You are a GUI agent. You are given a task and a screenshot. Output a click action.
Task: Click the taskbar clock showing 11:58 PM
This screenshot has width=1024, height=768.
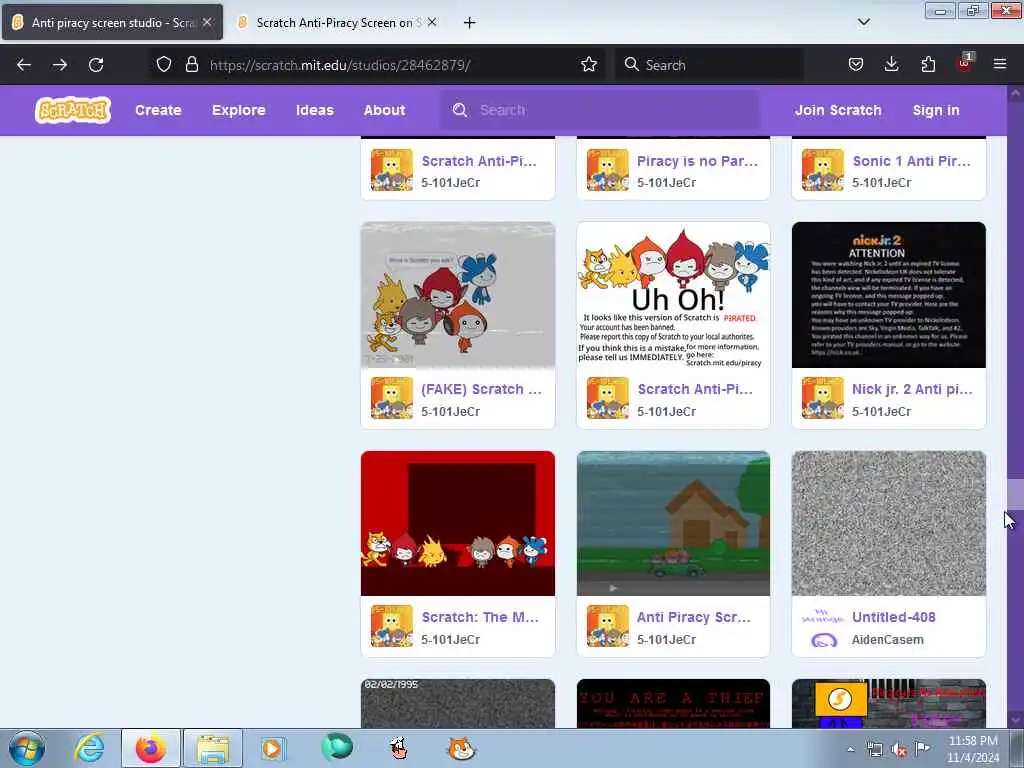tap(972, 748)
